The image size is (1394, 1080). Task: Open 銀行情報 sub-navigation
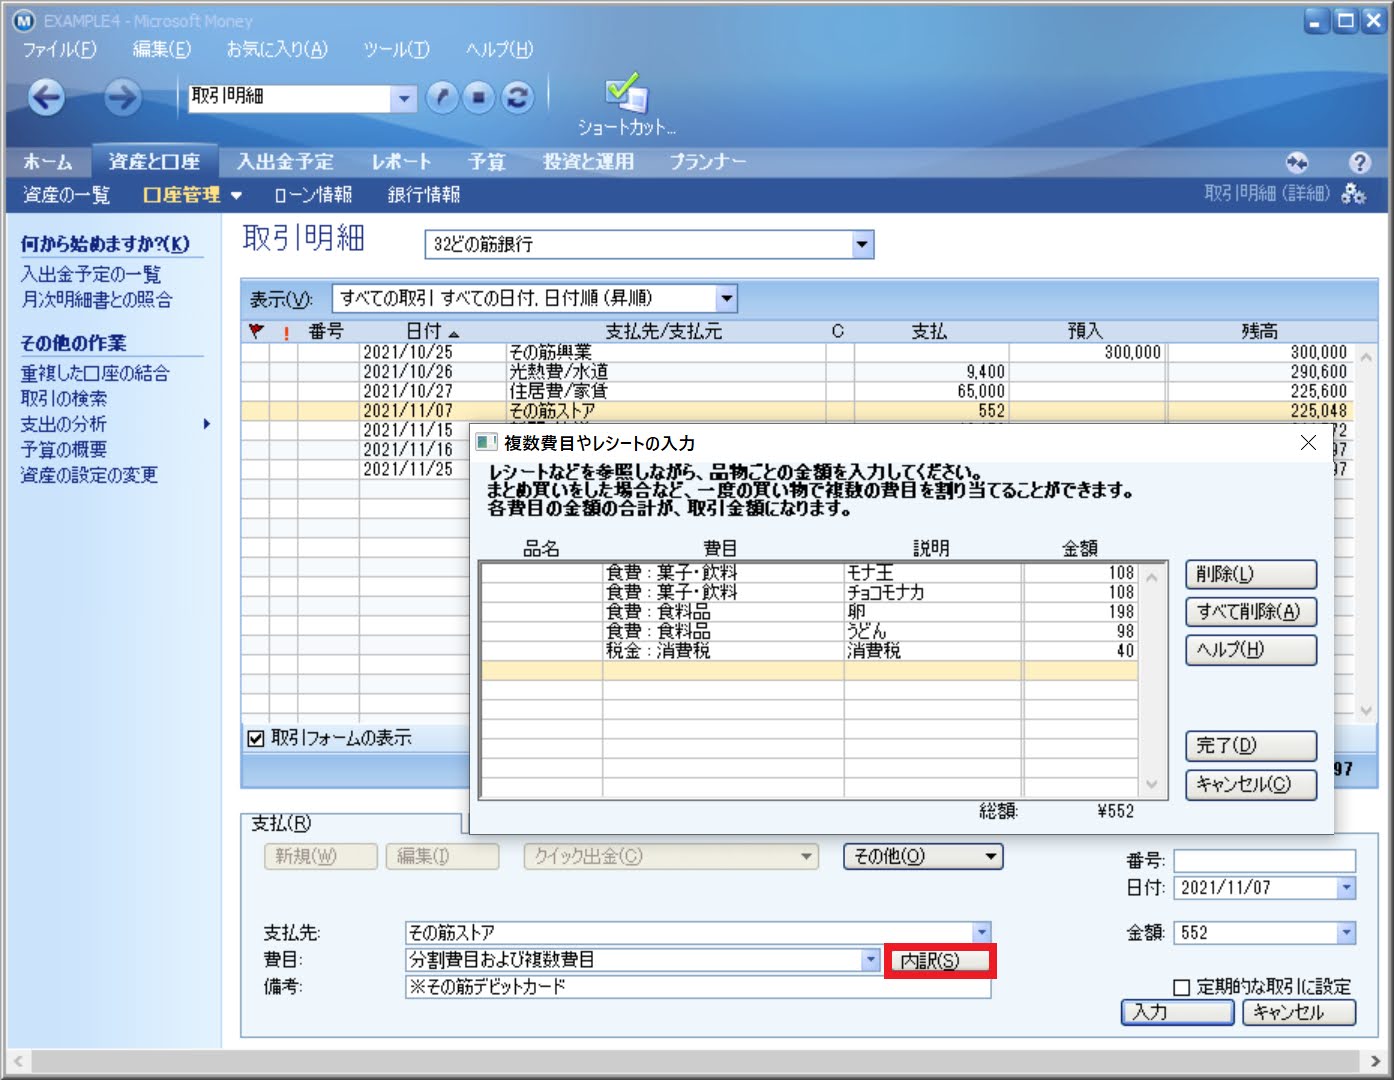pyautogui.click(x=424, y=195)
